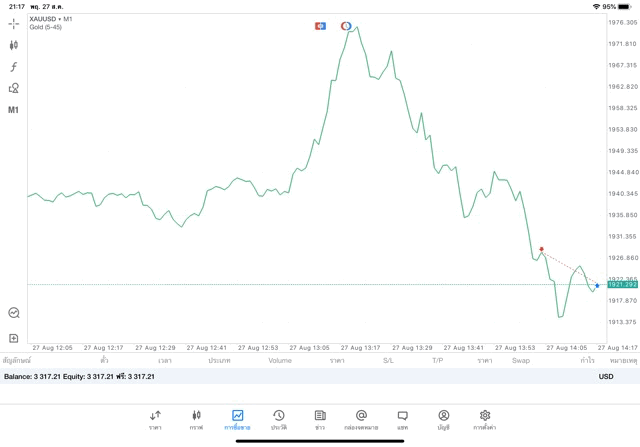
Task: Switch to the Quotes (ราคา) tab
Action: [x=155, y=419]
